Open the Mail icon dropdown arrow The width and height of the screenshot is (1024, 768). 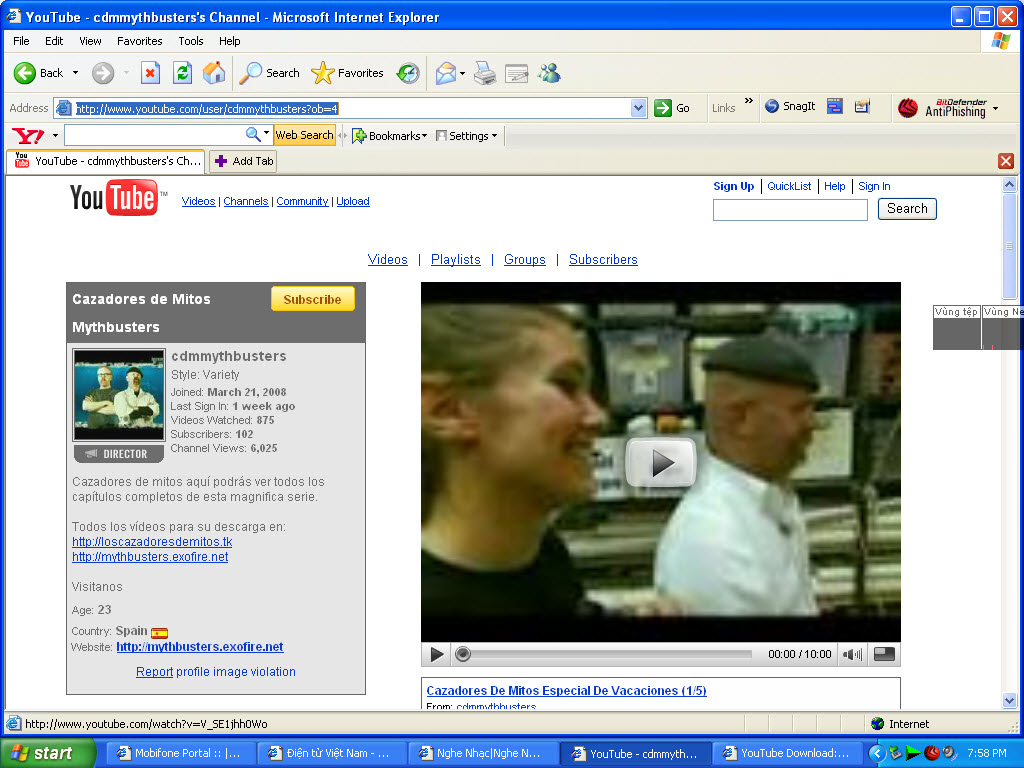(462, 74)
